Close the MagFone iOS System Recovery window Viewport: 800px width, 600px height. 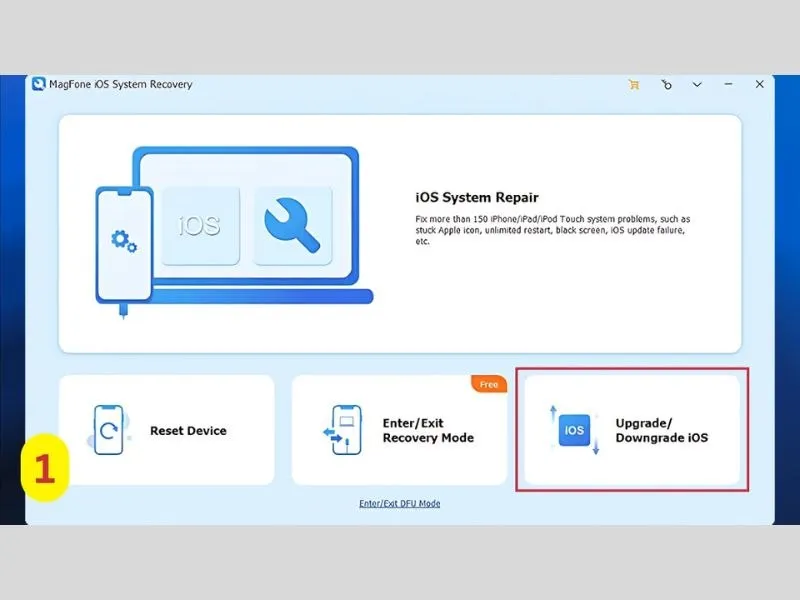coord(759,84)
